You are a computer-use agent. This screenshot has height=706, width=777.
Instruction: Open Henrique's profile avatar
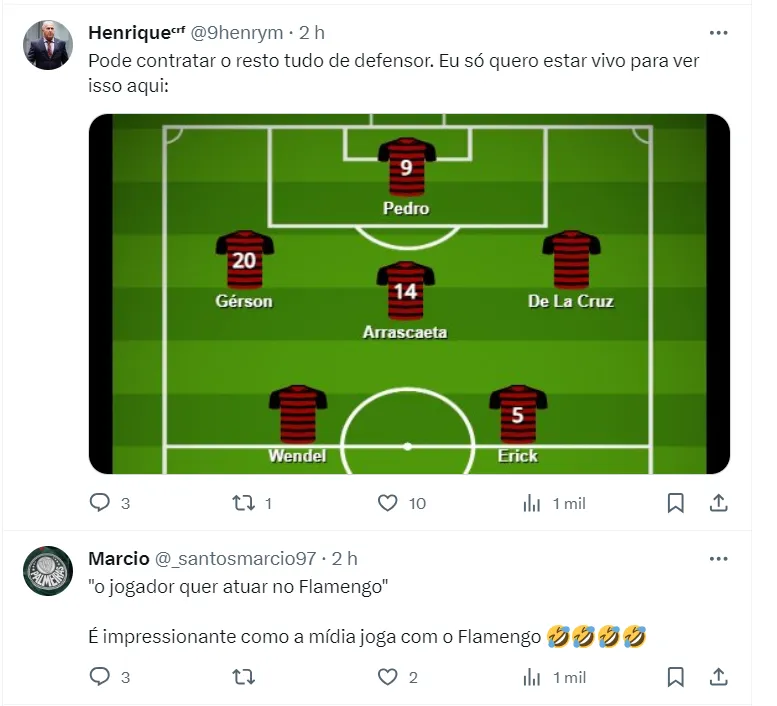48,45
